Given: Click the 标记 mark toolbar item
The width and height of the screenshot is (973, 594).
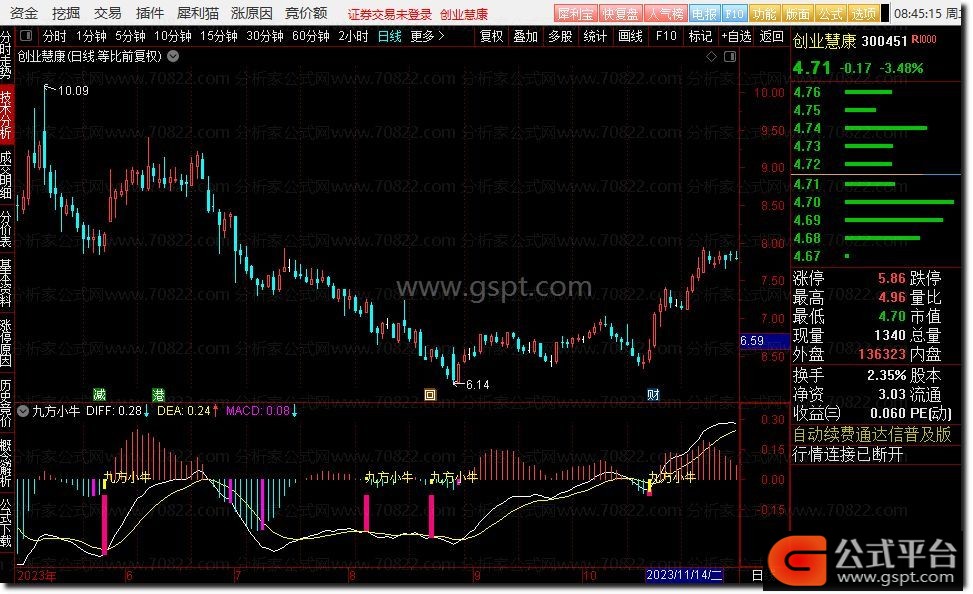Looking at the screenshot, I should point(700,36).
